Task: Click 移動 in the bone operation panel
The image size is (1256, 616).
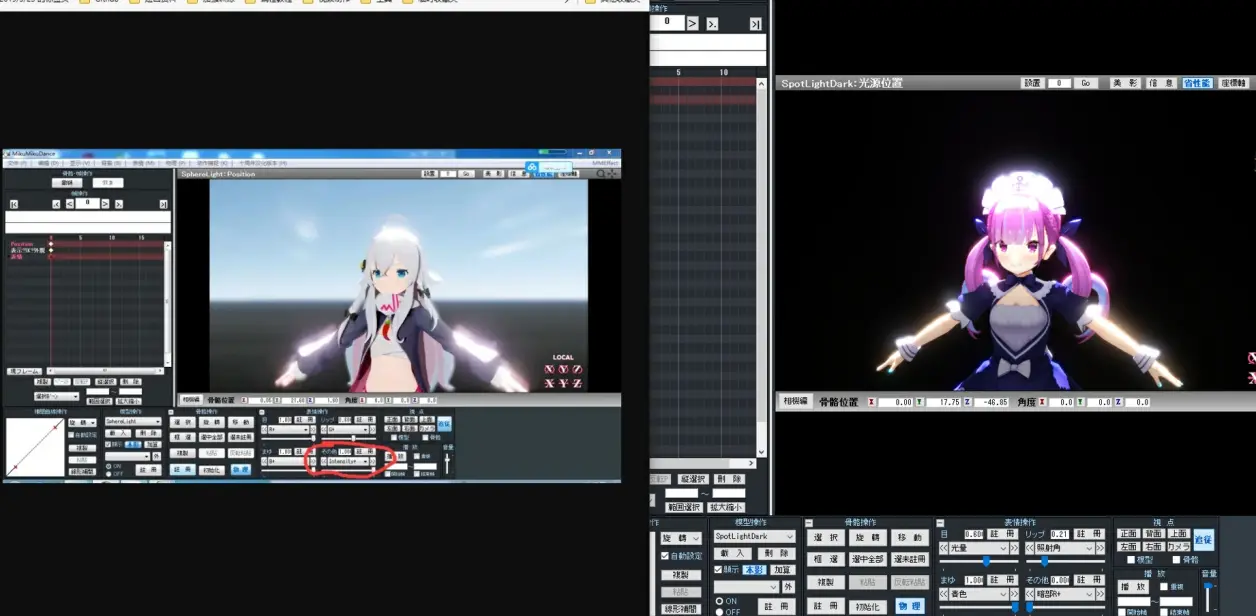Action: pyautogui.click(x=910, y=537)
